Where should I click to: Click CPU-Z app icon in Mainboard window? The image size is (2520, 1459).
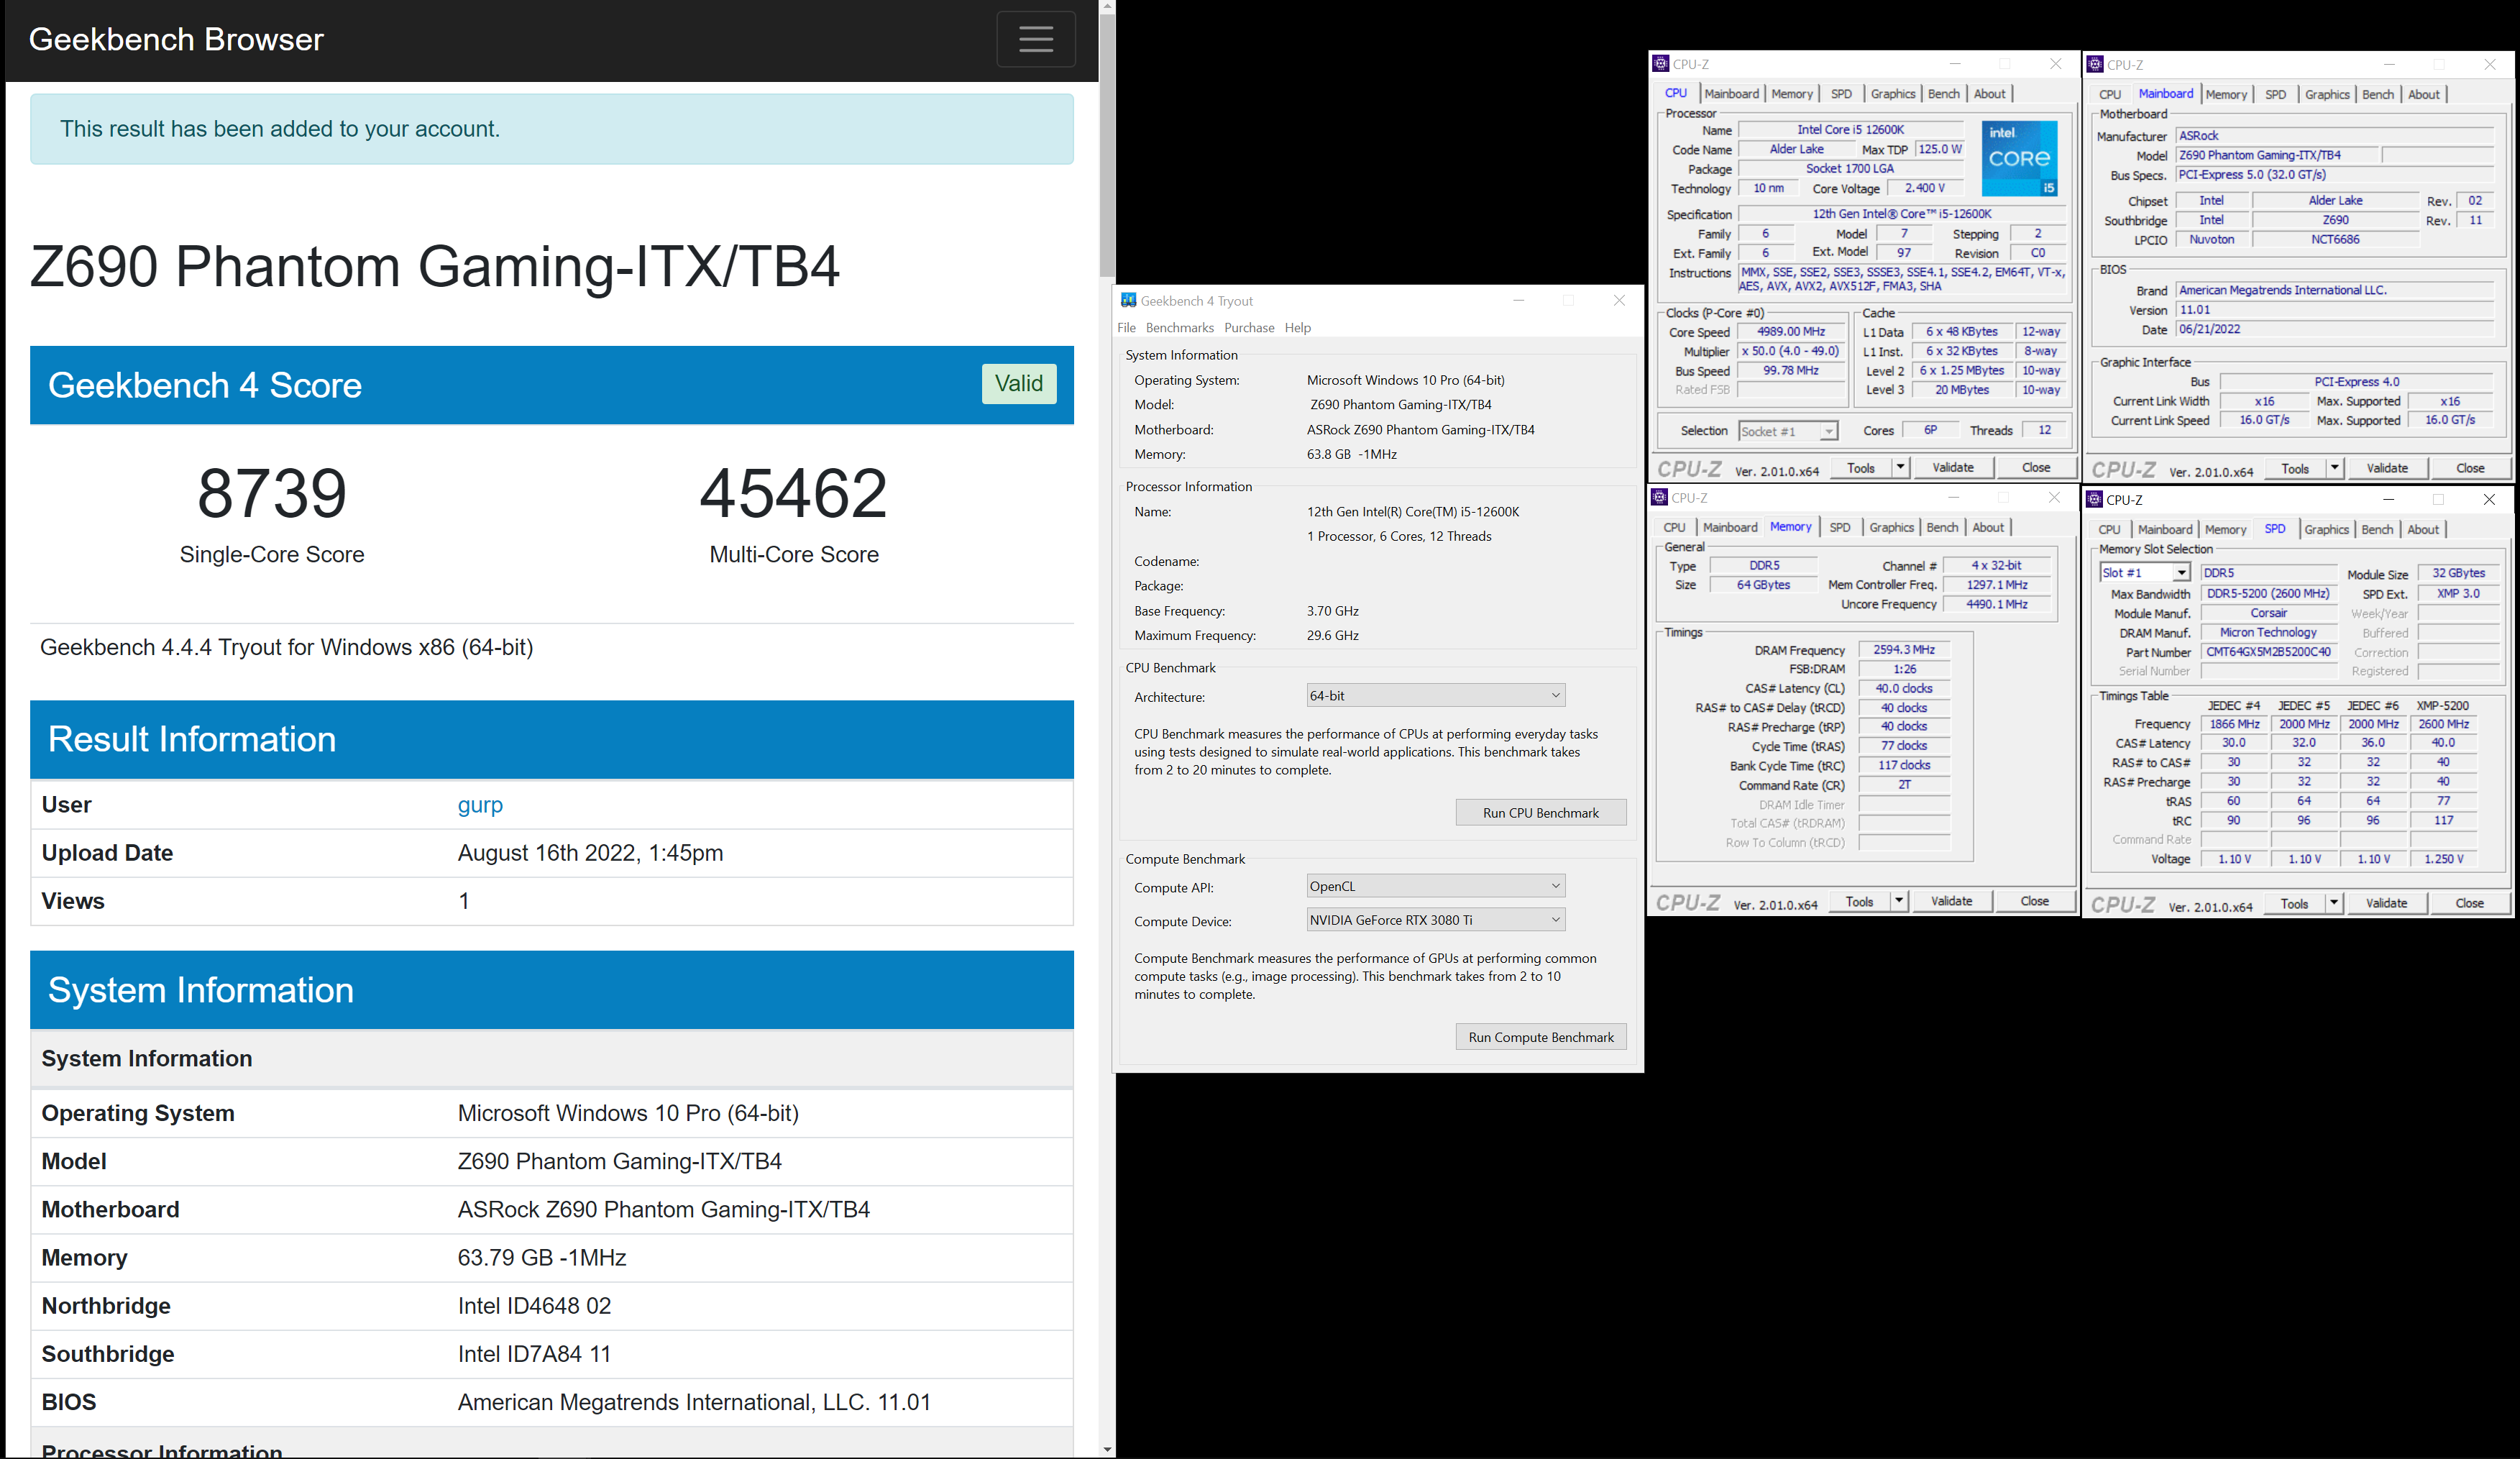coord(2095,64)
